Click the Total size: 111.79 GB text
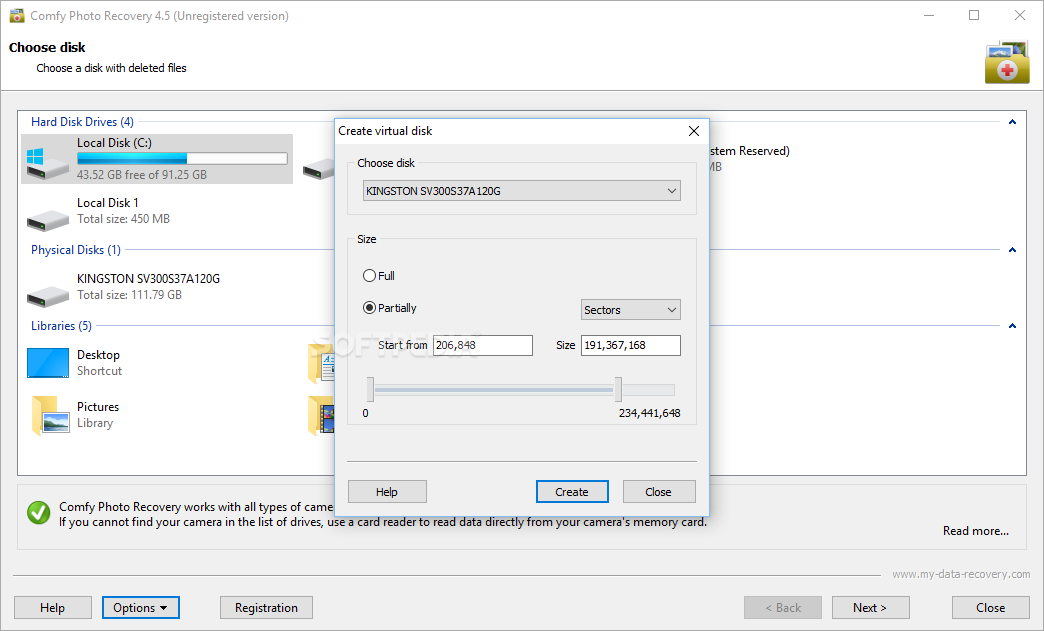This screenshot has height=631, width=1044. tap(129, 295)
